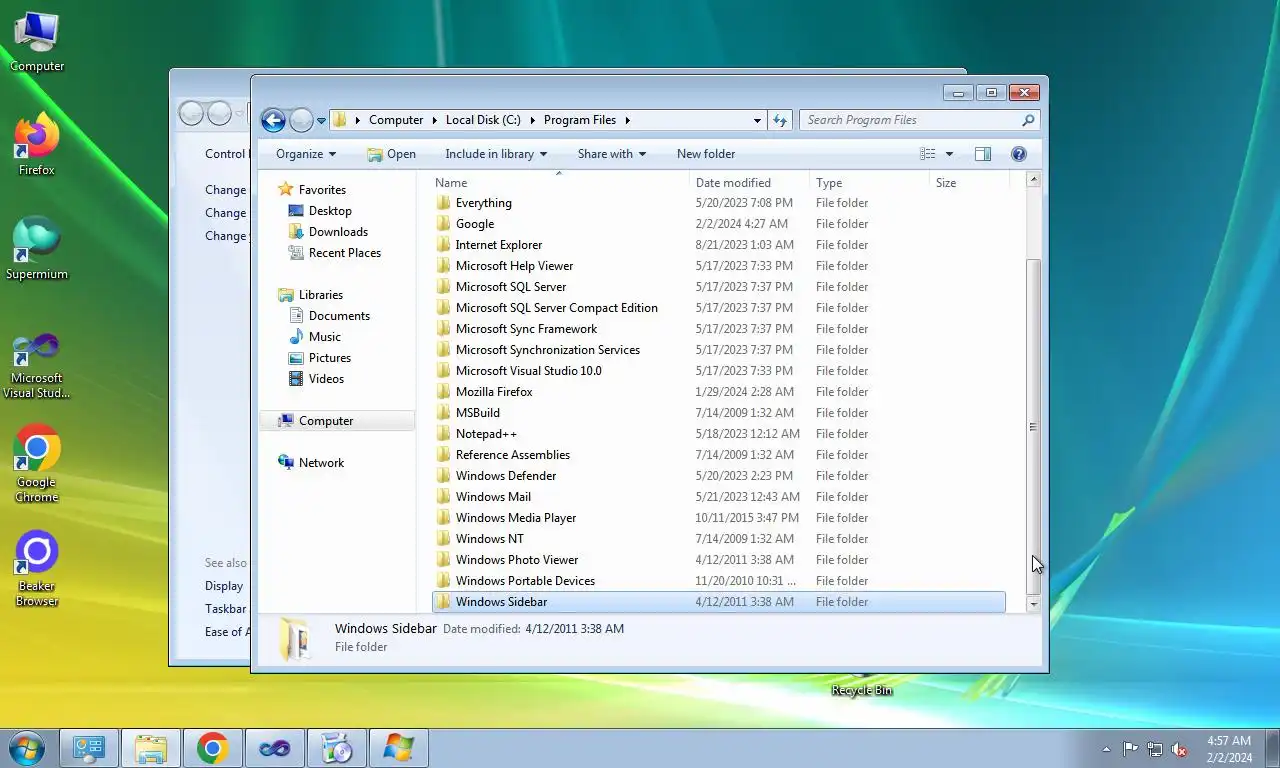The height and width of the screenshot is (768, 1280).
Task: Click the Microsoft SQL Server folder name
Action: pyautogui.click(x=511, y=287)
